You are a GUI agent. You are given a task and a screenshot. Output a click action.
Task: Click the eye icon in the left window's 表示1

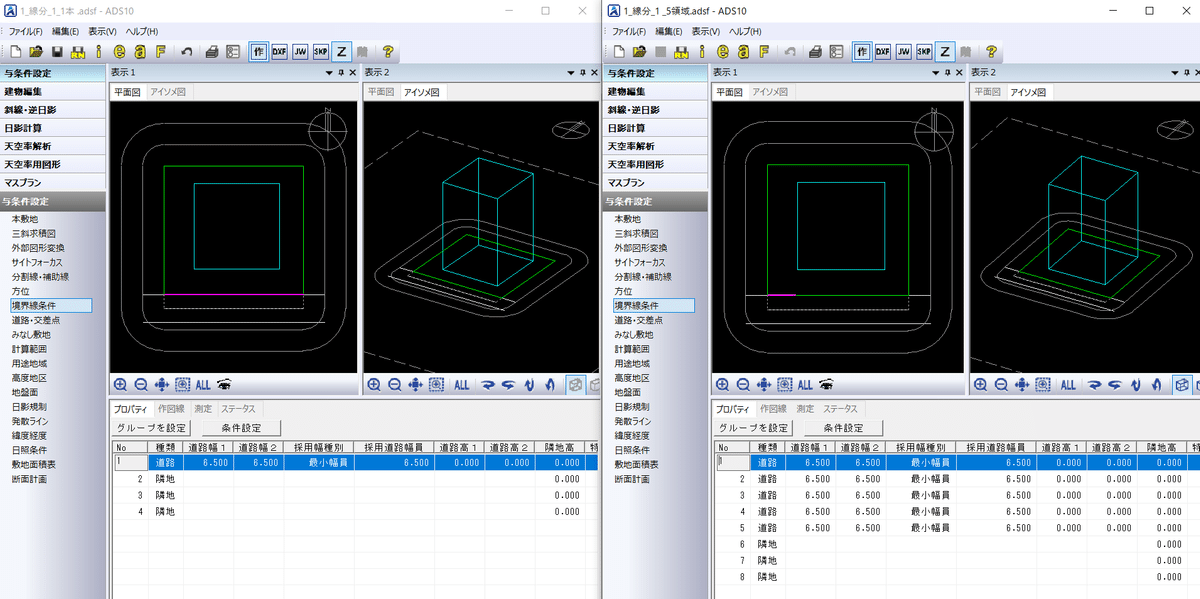[224, 384]
